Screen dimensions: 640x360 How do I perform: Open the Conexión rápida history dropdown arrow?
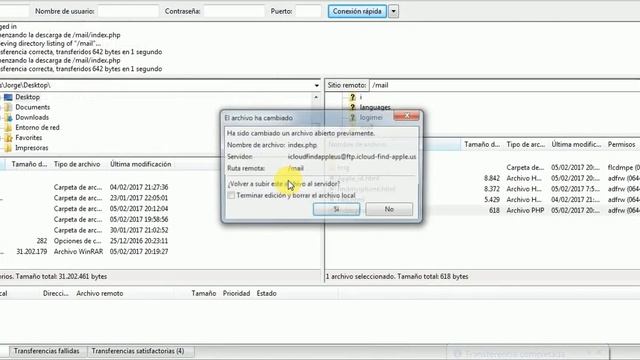click(x=393, y=11)
